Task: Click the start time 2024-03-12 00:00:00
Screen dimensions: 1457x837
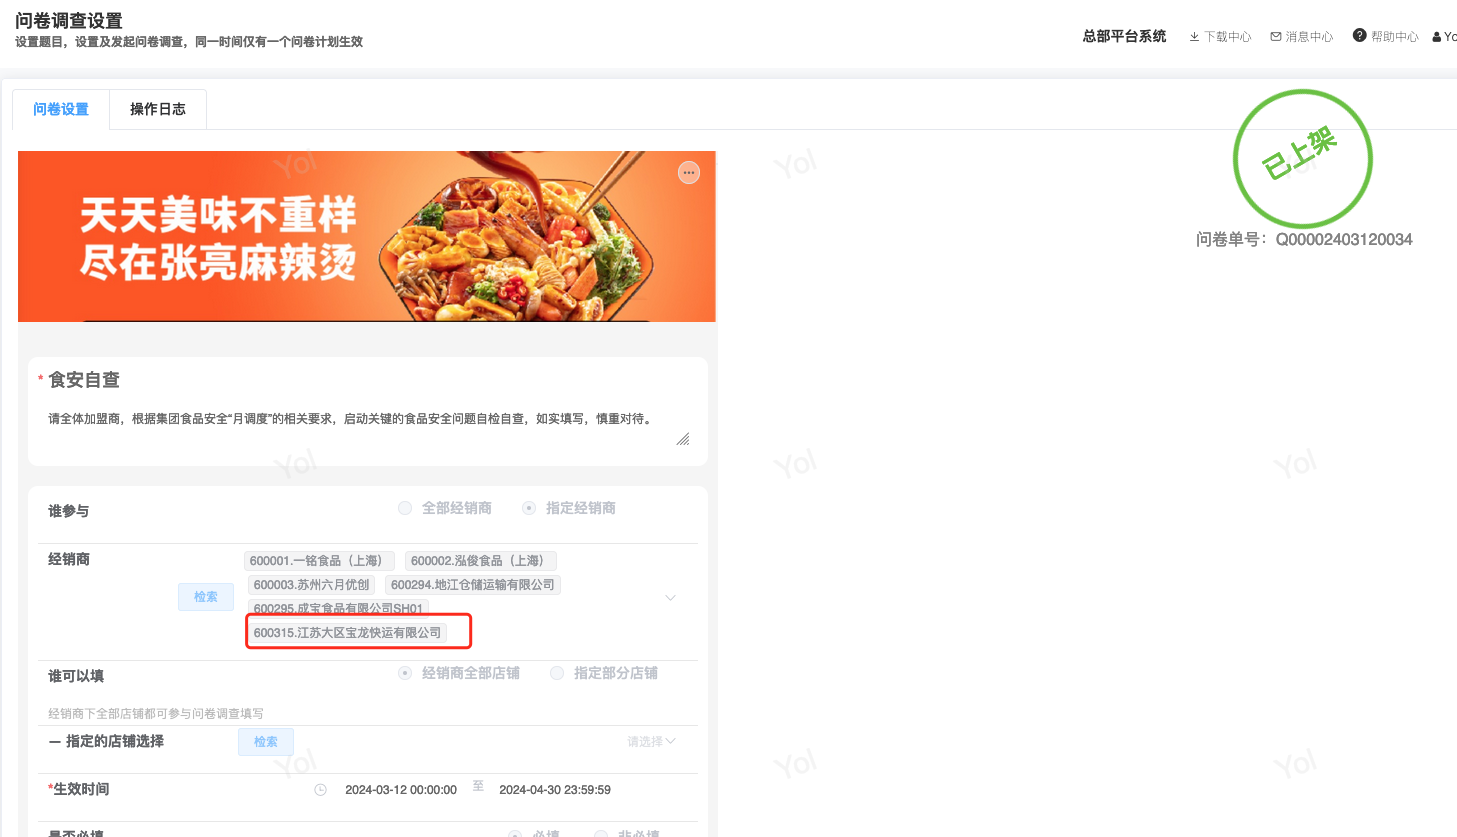Action: click(401, 790)
